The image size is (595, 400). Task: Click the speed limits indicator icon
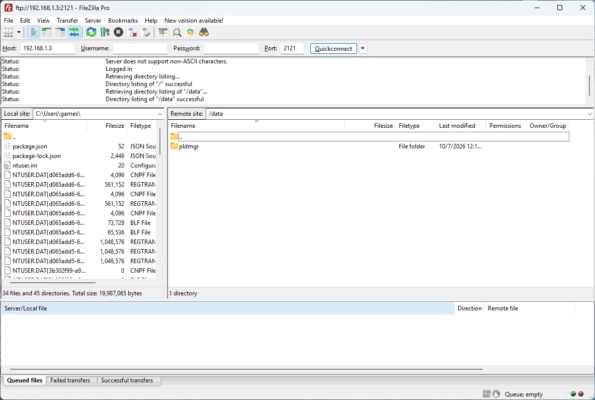click(496, 394)
